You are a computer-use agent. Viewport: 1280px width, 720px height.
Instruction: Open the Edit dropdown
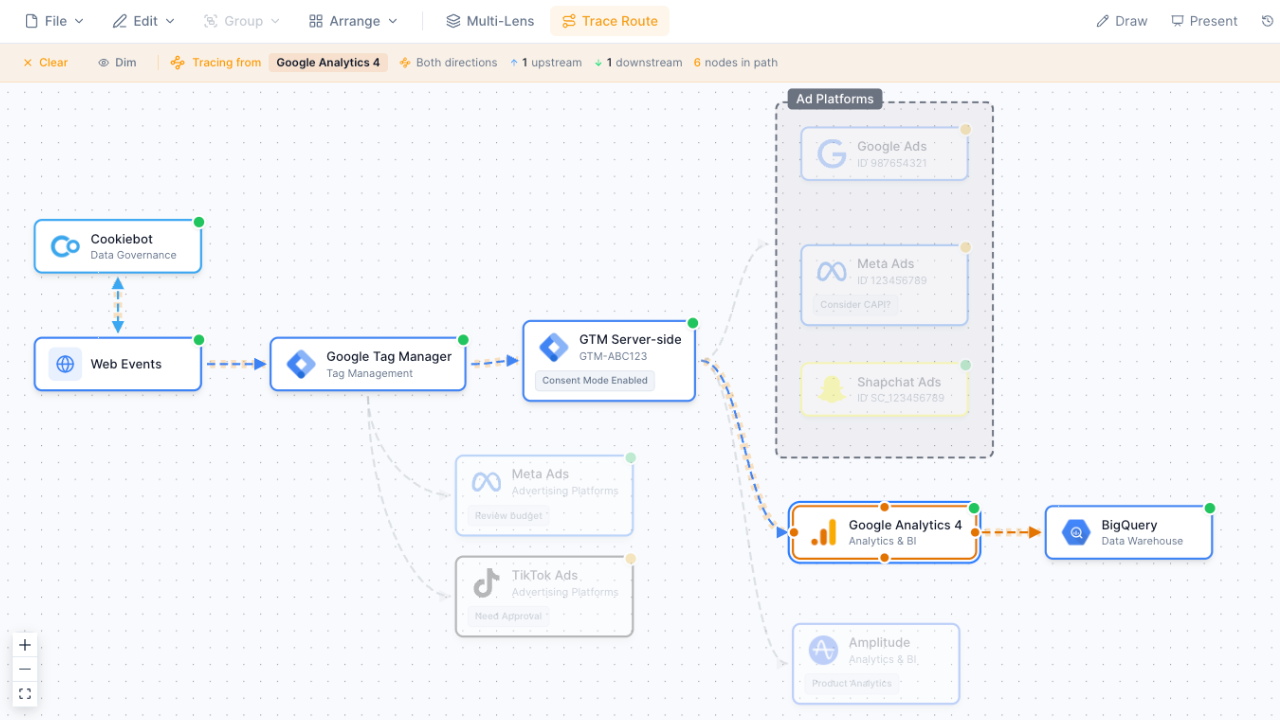tap(143, 20)
